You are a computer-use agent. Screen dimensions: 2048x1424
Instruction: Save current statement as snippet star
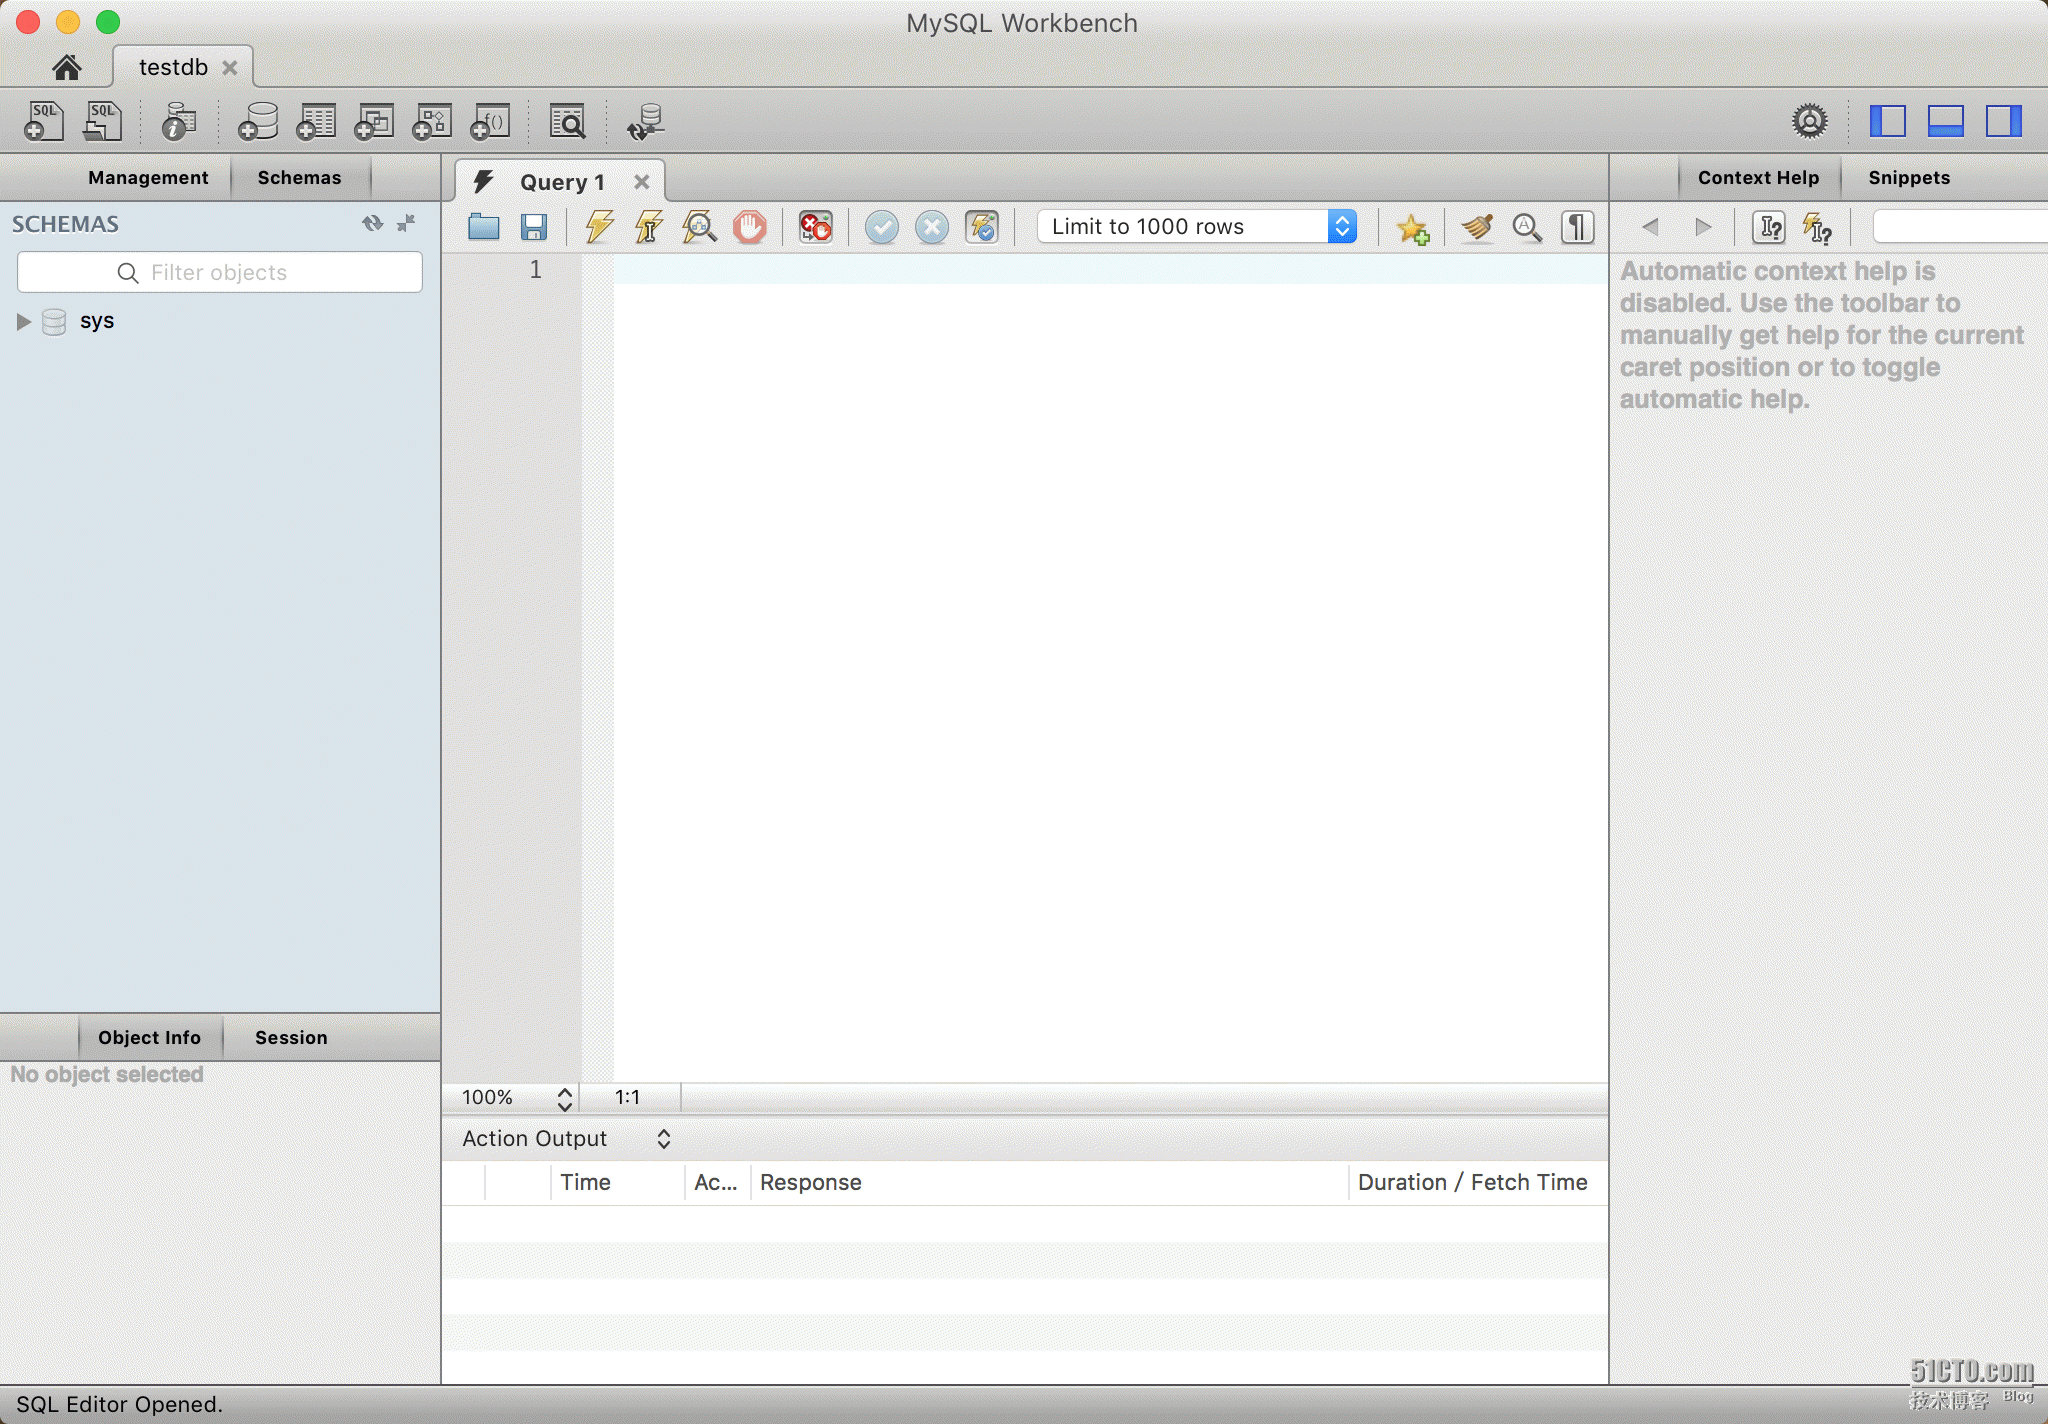[1413, 228]
